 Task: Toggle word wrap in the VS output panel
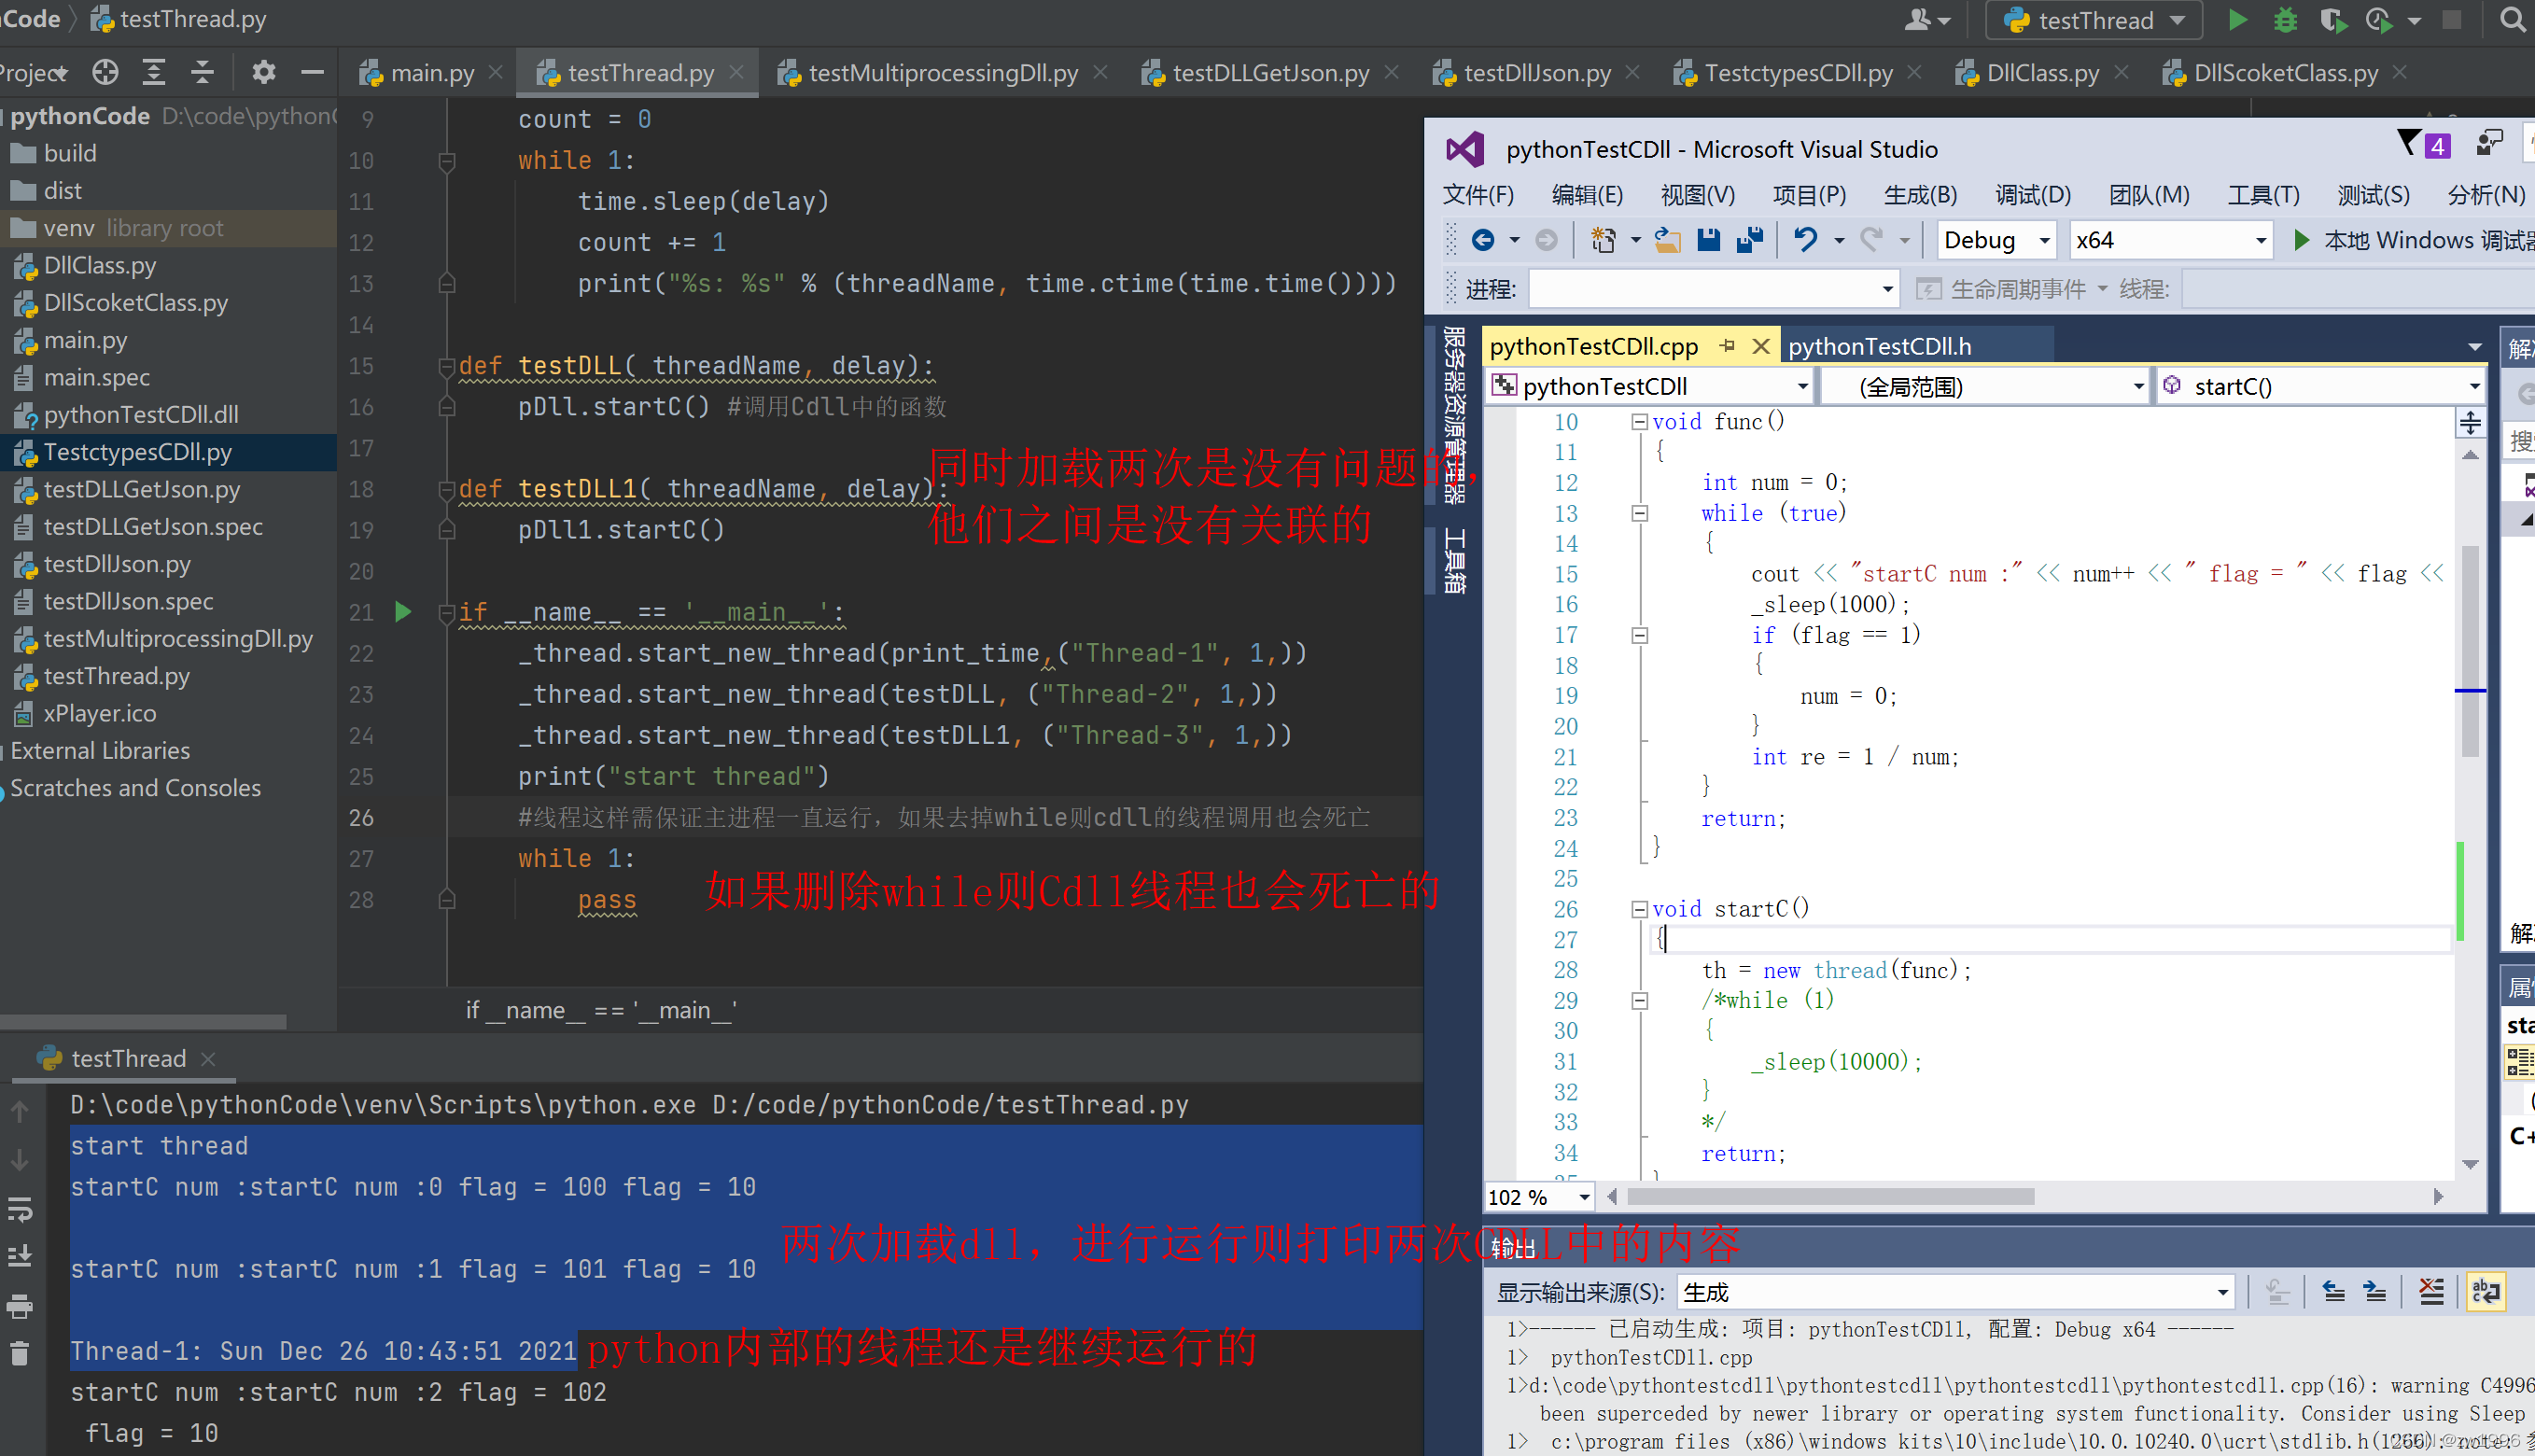click(x=2486, y=1292)
